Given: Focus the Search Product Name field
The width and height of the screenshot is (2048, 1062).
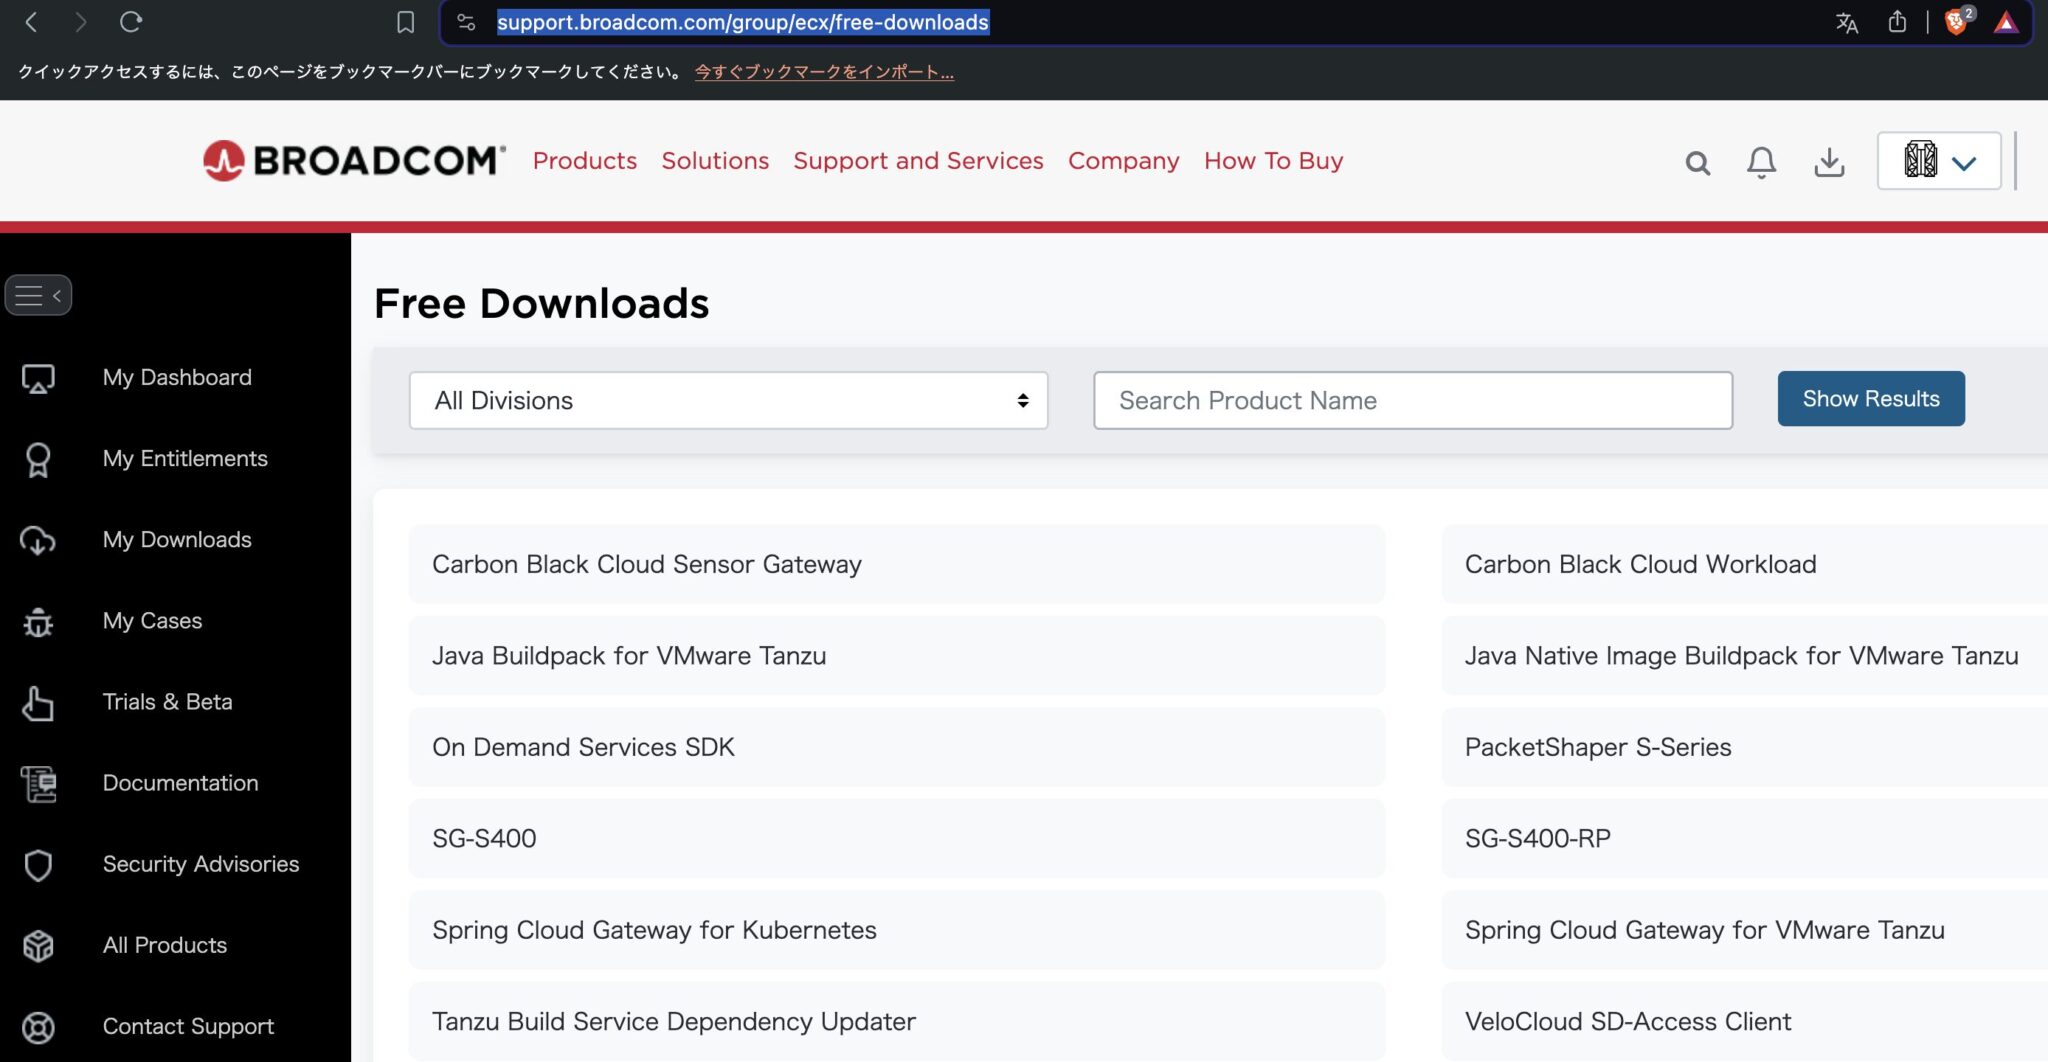Looking at the screenshot, I should point(1412,400).
